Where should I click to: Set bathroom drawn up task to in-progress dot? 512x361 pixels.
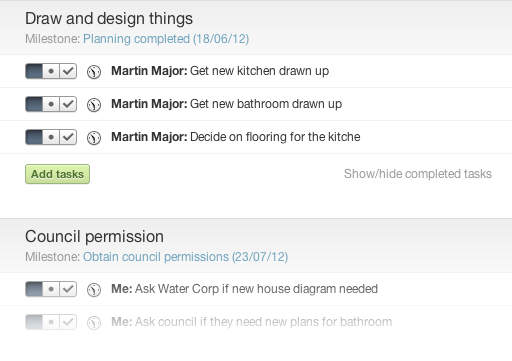click(51, 104)
